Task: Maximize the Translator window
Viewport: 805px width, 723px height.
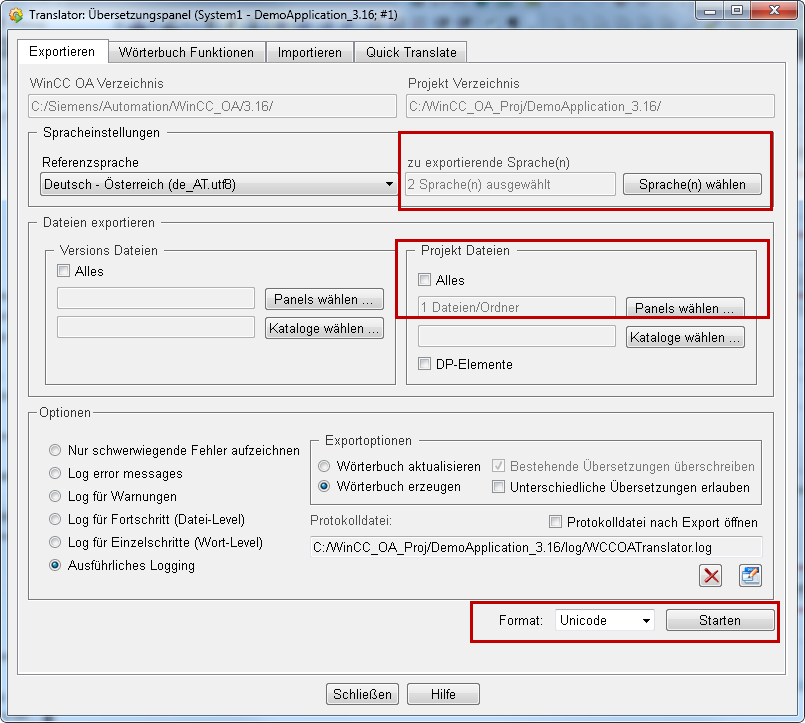Action: pyautogui.click(x=737, y=11)
